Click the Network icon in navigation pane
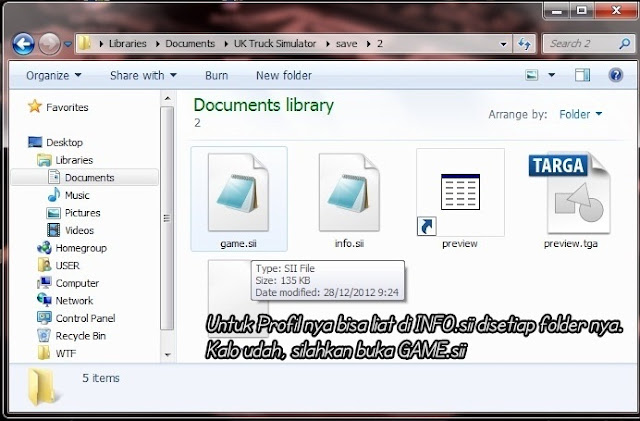Screen dimensions: 640x421 click(44, 301)
